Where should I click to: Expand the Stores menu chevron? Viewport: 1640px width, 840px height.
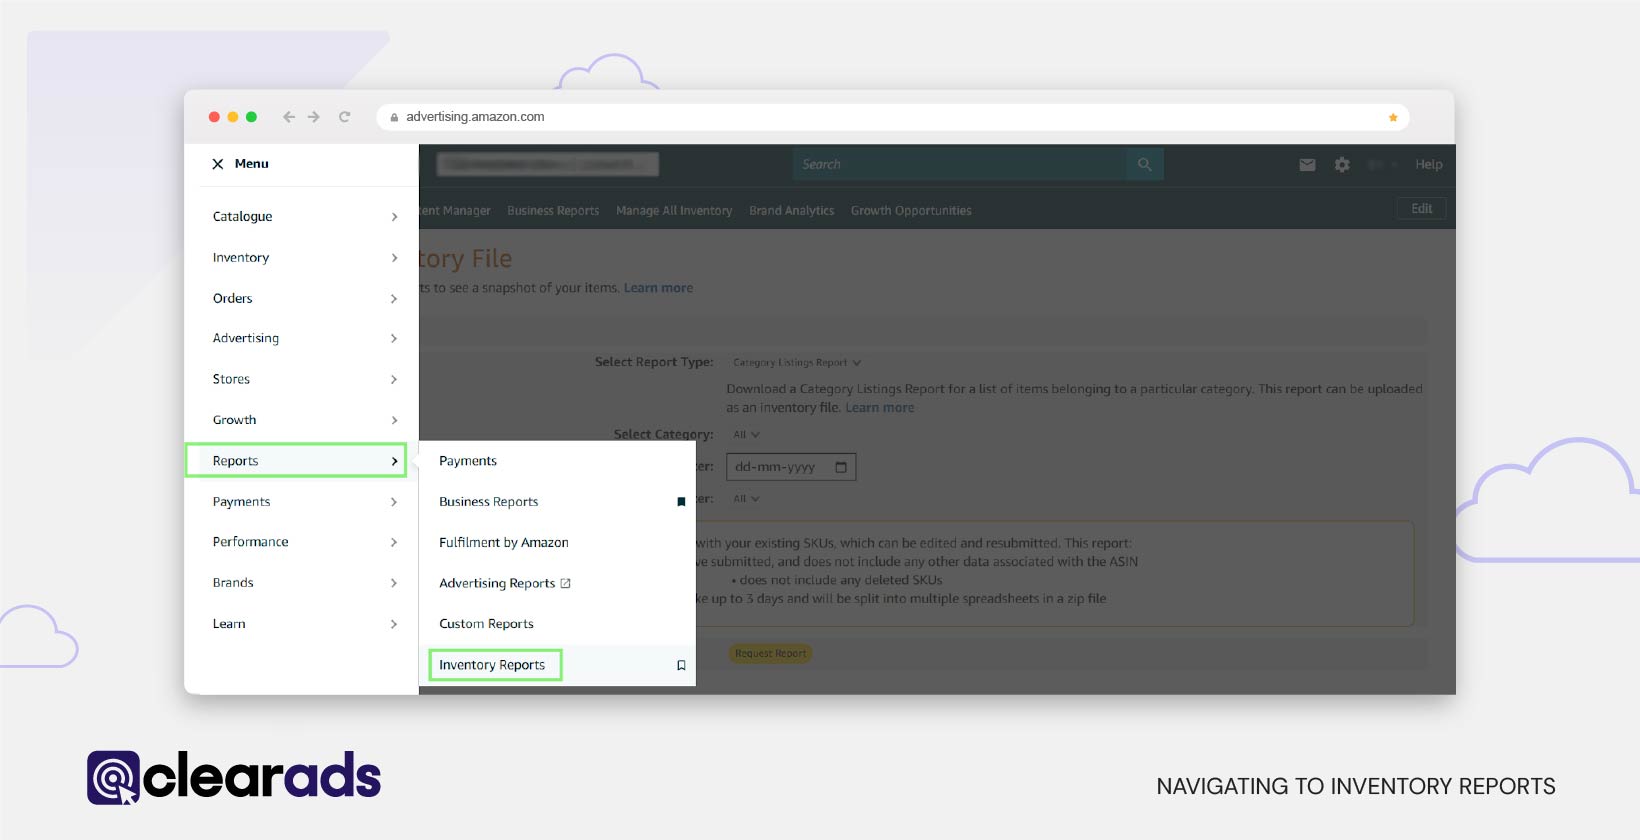[394, 380]
